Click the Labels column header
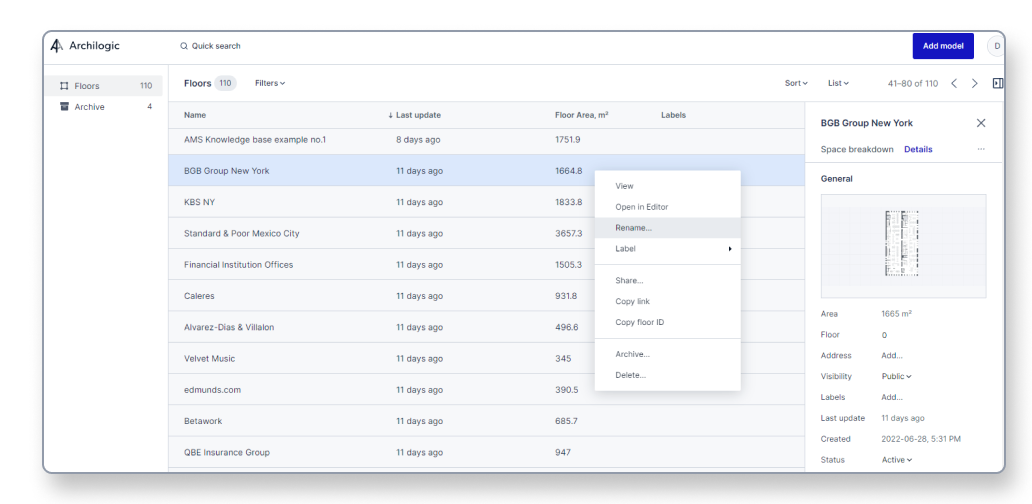 (673, 115)
